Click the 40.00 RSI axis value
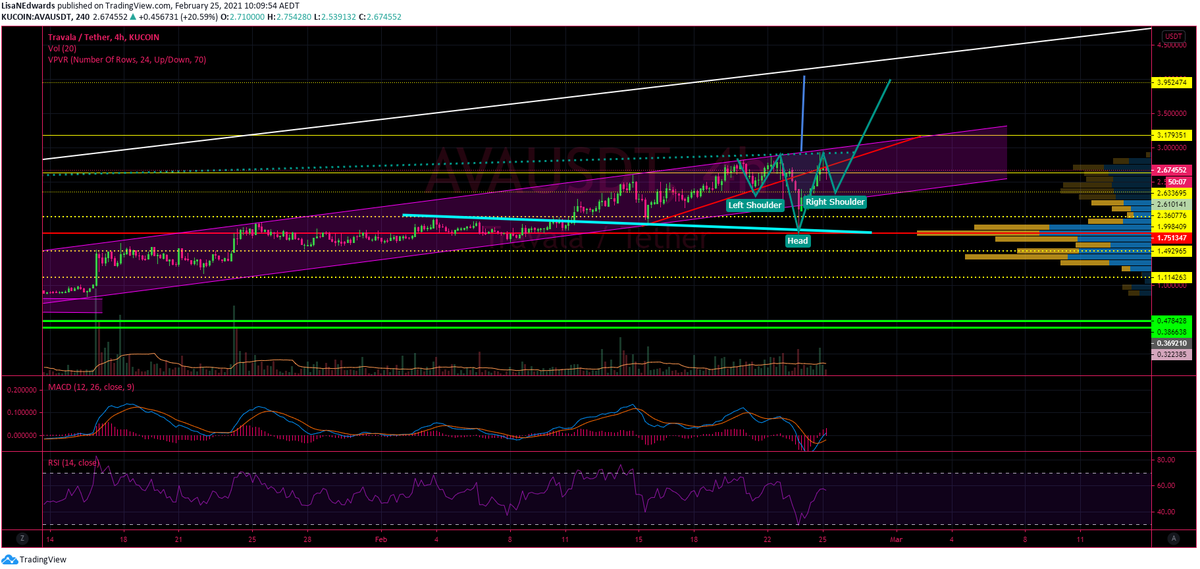This screenshot has height=569, width=1200. 1167,512
